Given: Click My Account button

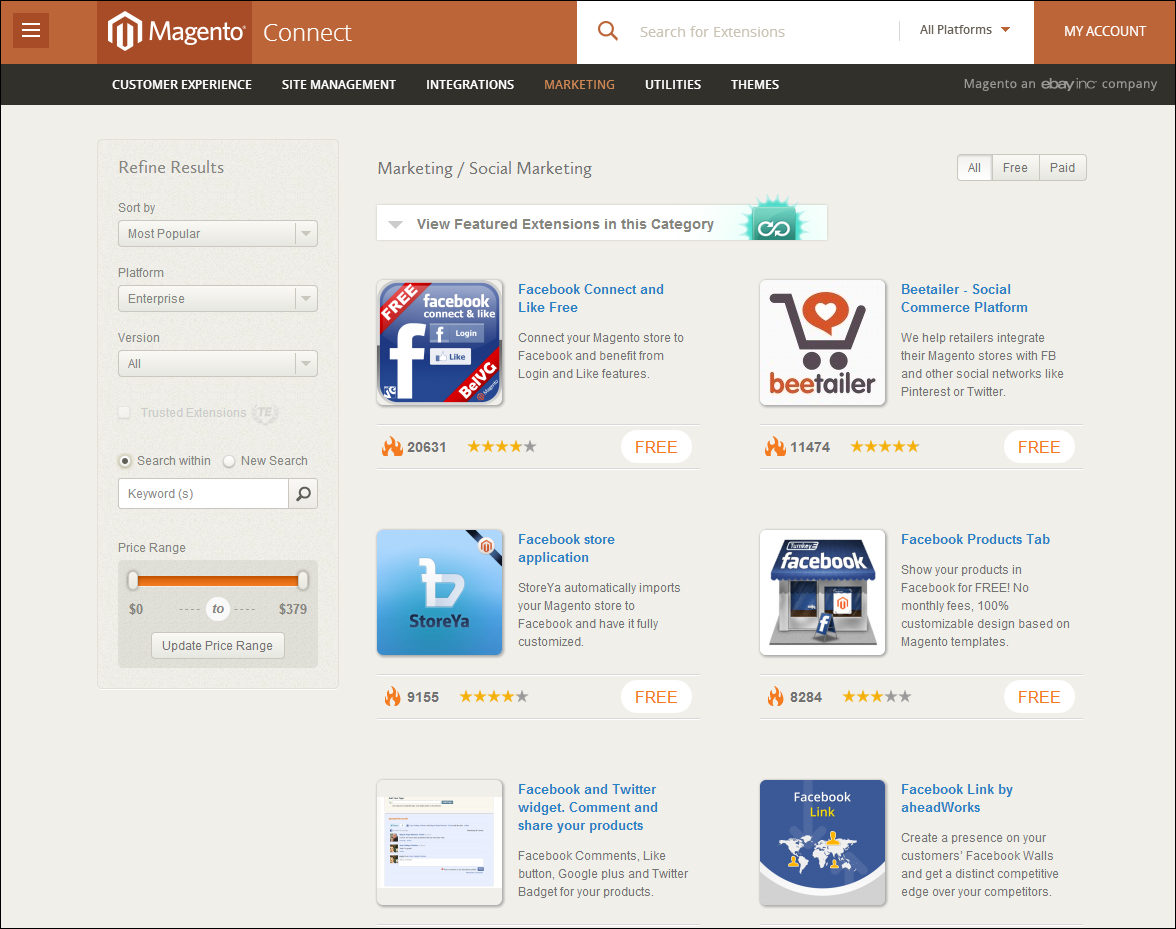Looking at the screenshot, I should click(x=1105, y=31).
